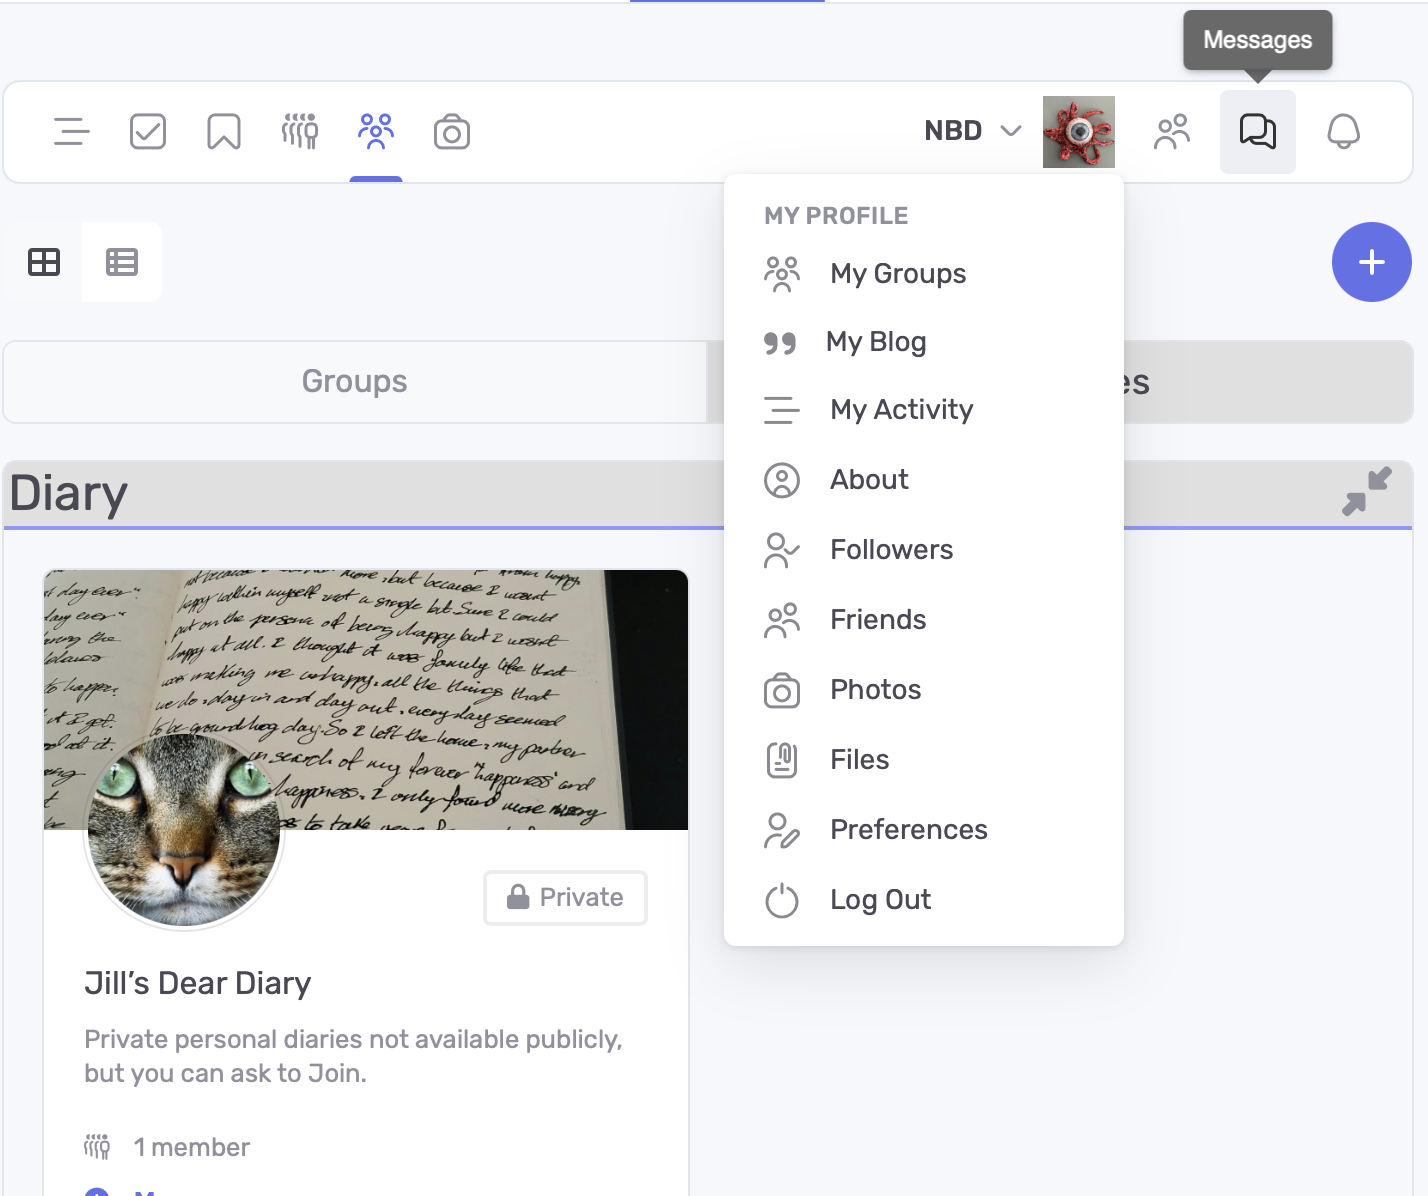
Task: Open the friends icon beside the avatar
Action: [1172, 132]
